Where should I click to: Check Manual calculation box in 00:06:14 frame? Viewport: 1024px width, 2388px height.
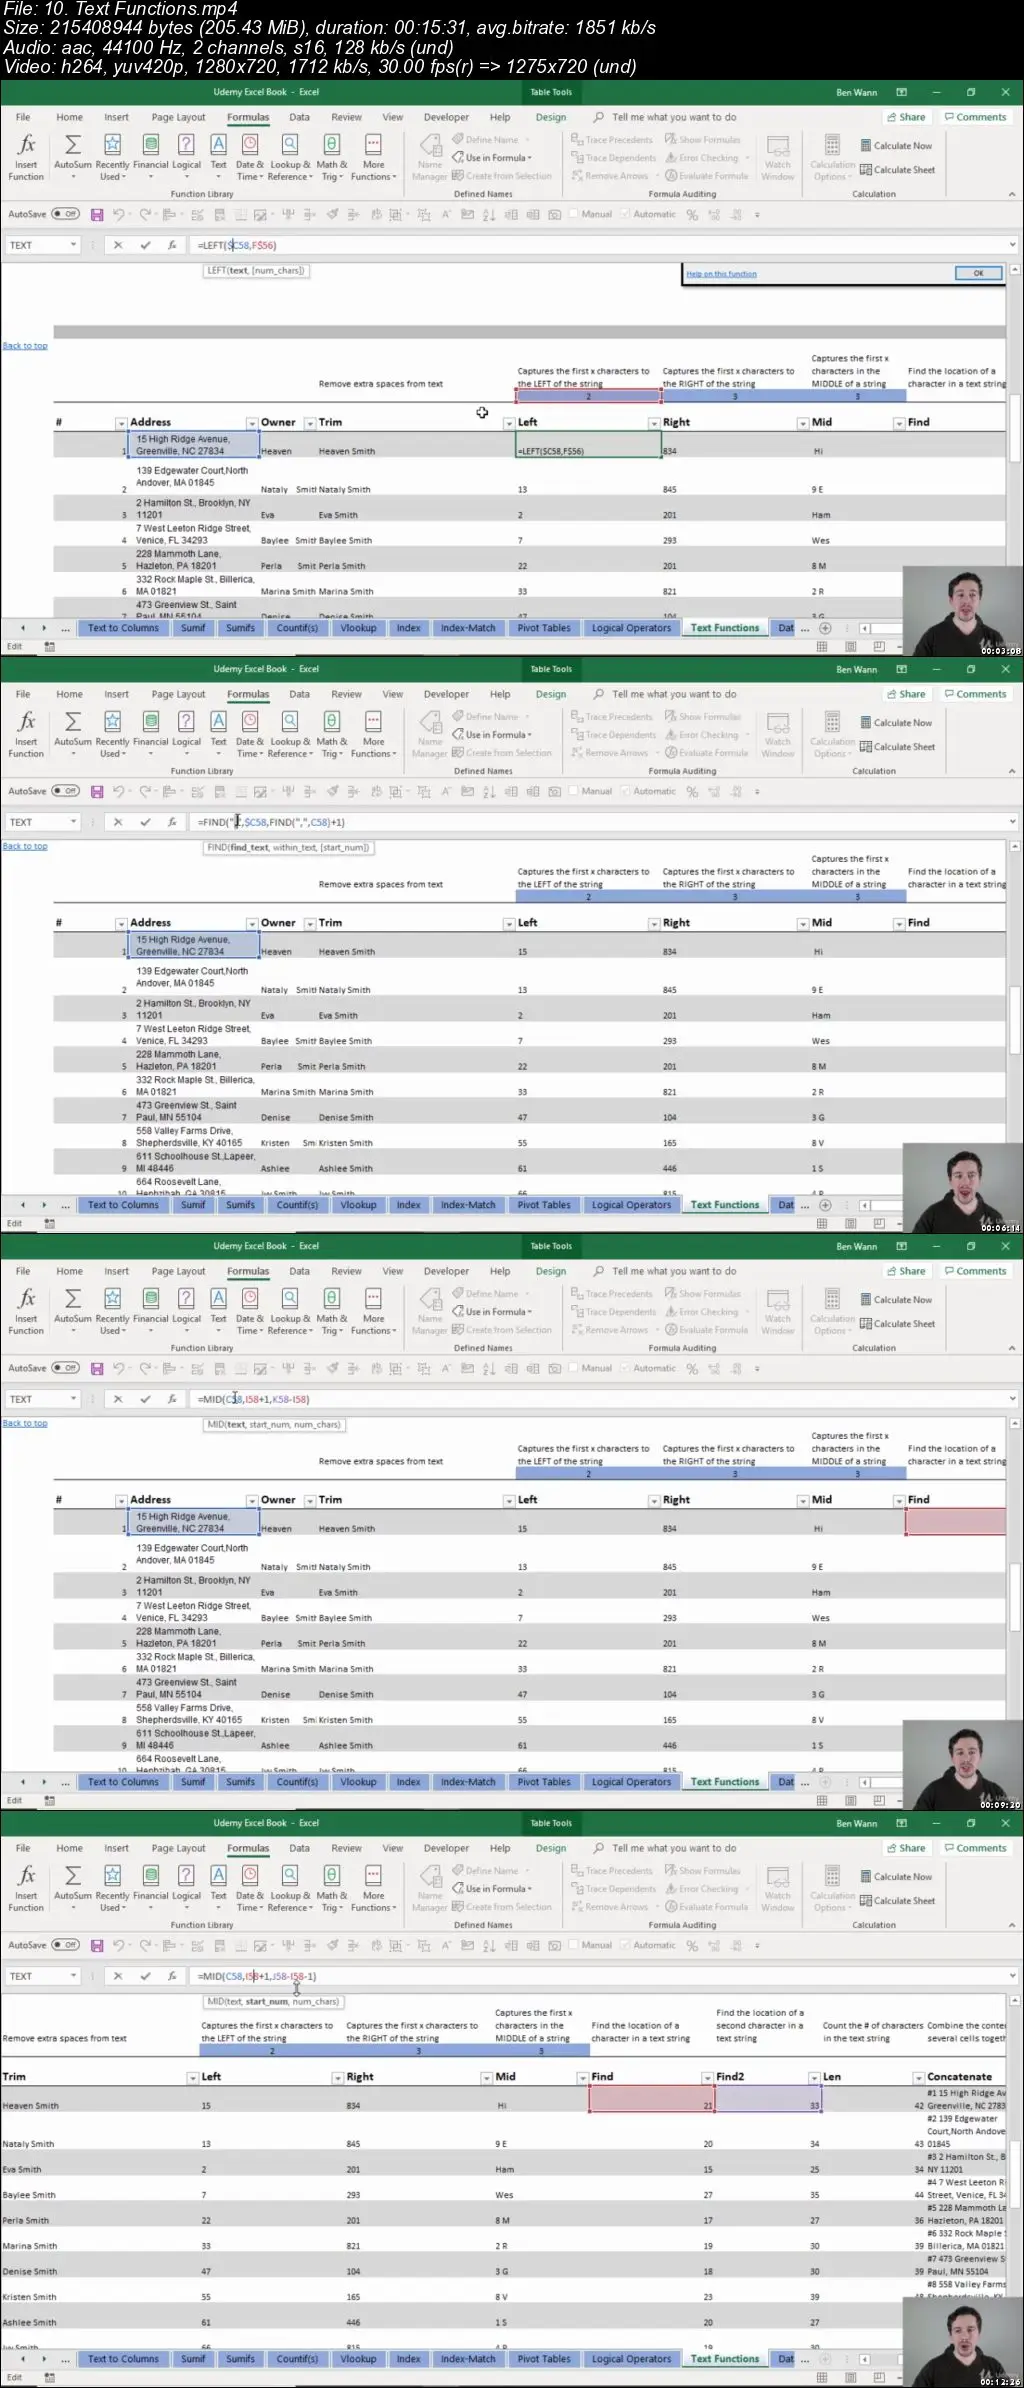[574, 791]
